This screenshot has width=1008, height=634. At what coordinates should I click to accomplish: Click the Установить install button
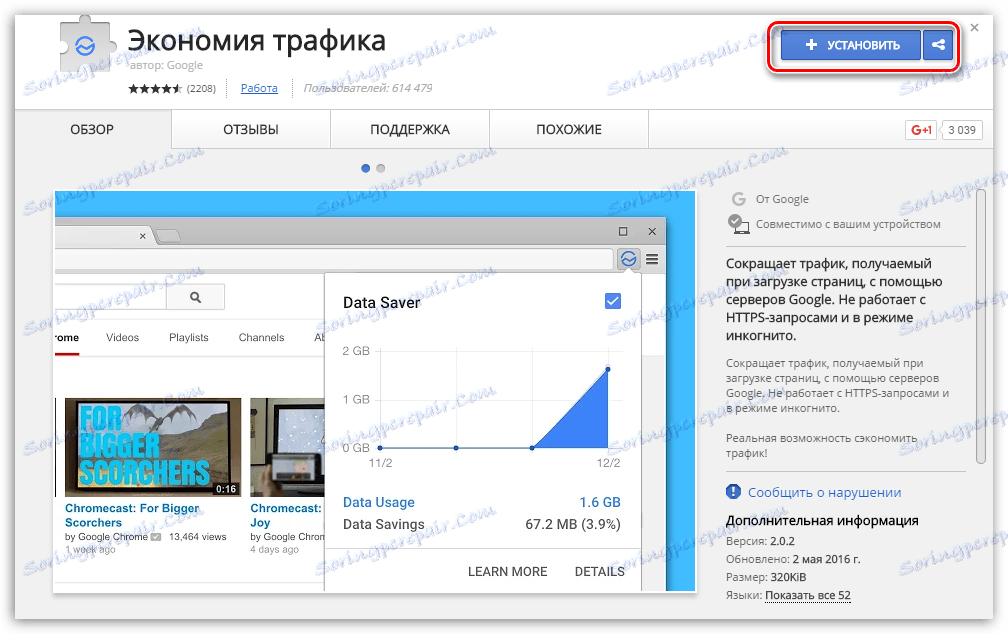tap(851, 45)
